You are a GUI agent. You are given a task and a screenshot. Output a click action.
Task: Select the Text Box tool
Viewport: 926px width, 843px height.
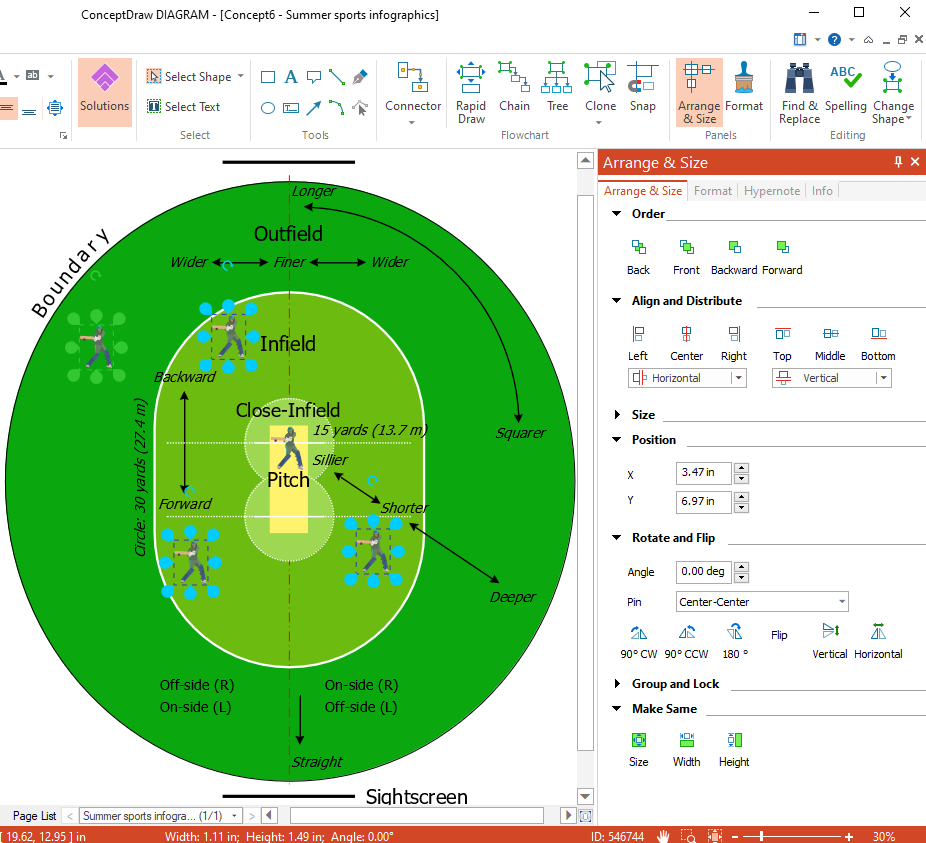coord(291,108)
